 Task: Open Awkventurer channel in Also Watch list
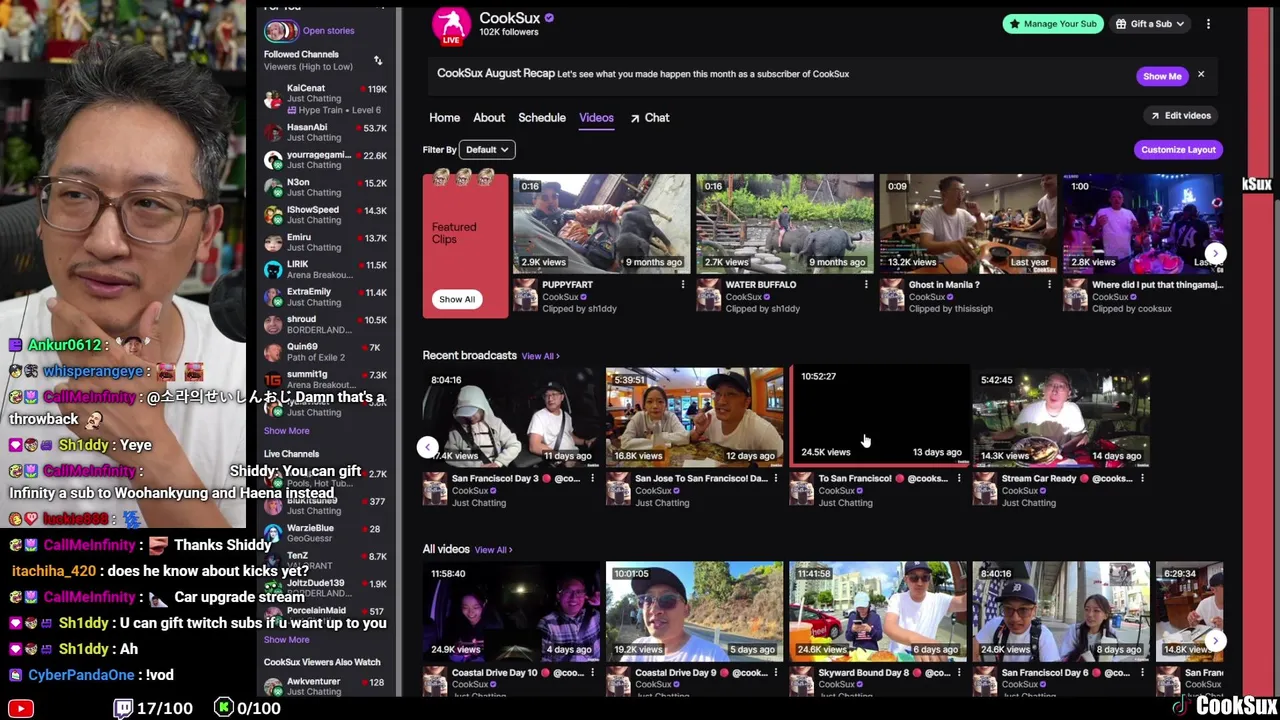pyautogui.click(x=324, y=687)
